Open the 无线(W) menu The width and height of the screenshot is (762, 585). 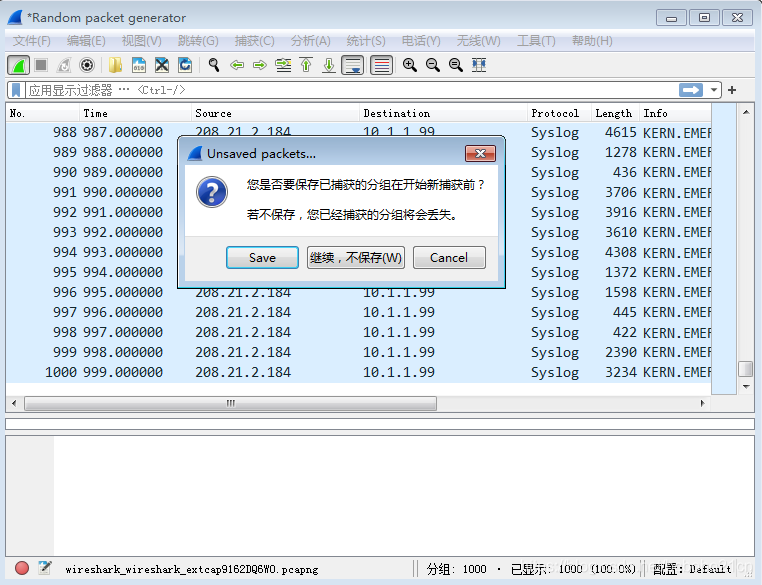click(x=478, y=41)
